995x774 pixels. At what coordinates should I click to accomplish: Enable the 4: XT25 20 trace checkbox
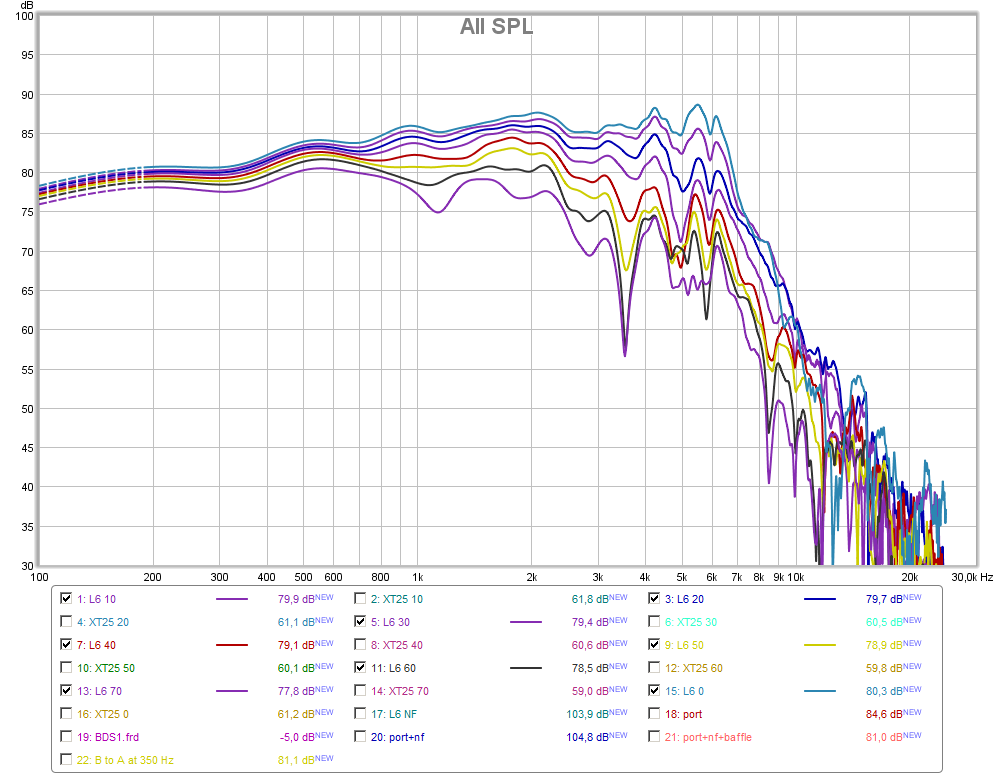coord(66,622)
